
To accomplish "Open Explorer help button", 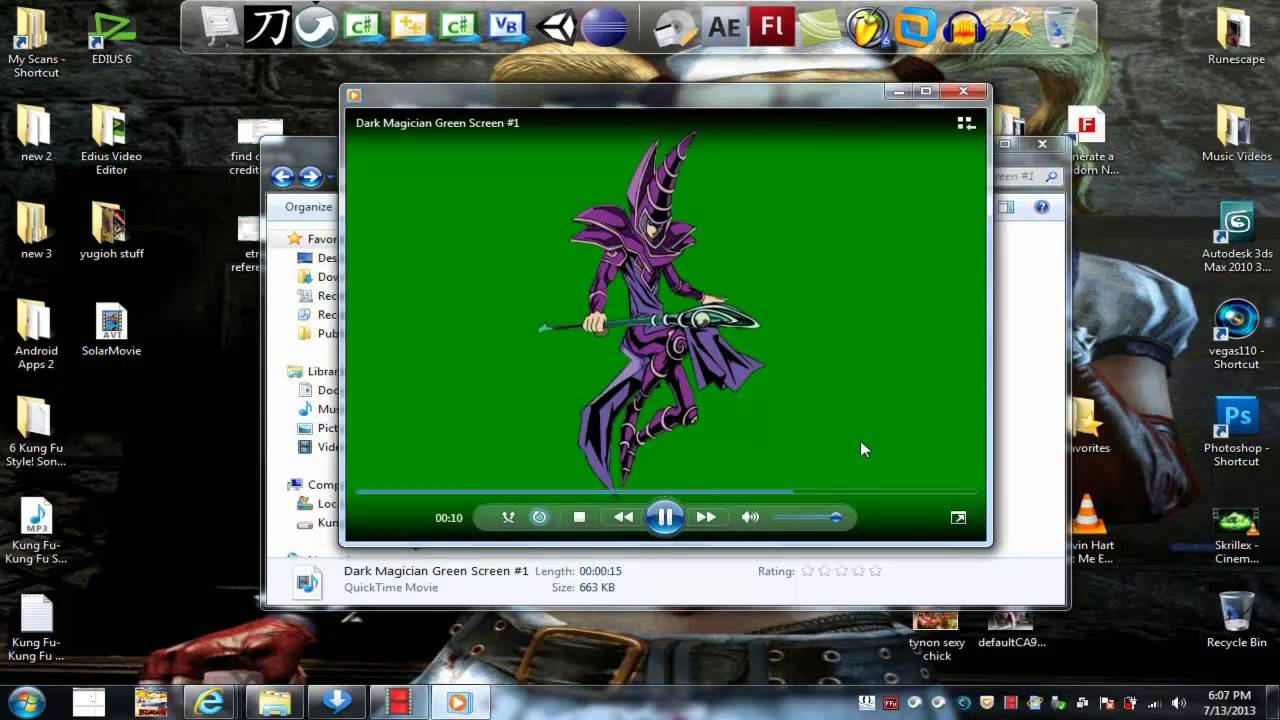I will (1042, 207).
